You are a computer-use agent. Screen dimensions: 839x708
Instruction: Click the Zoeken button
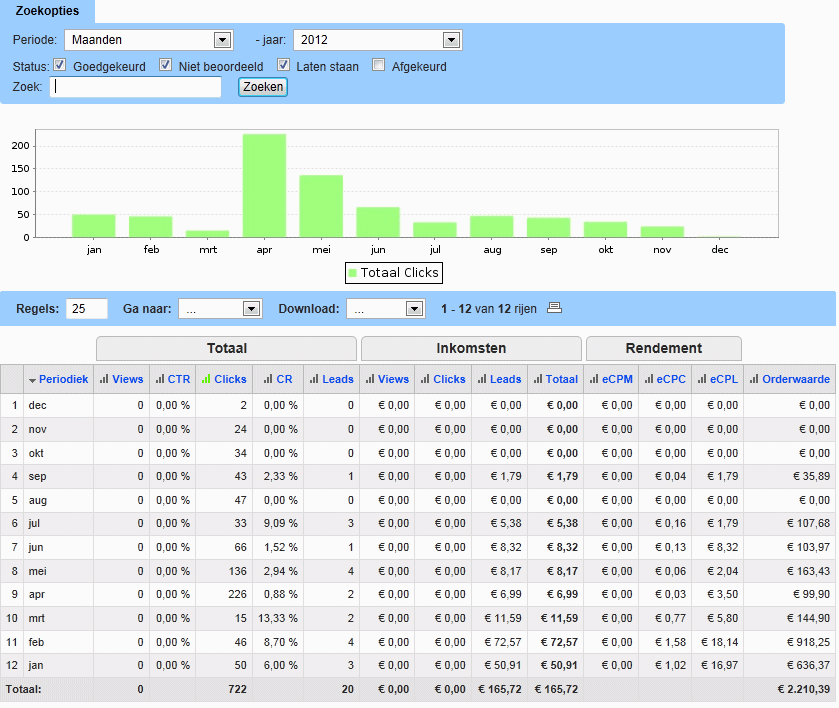(263, 87)
